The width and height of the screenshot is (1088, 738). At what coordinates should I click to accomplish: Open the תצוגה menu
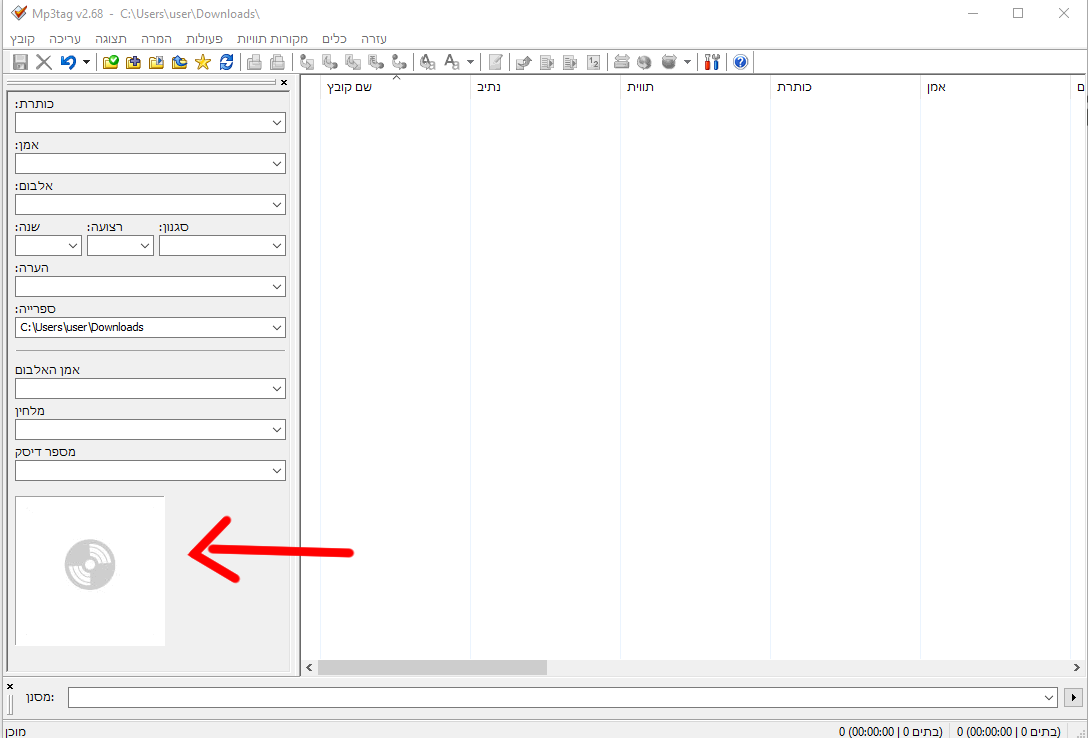[x=111, y=39]
